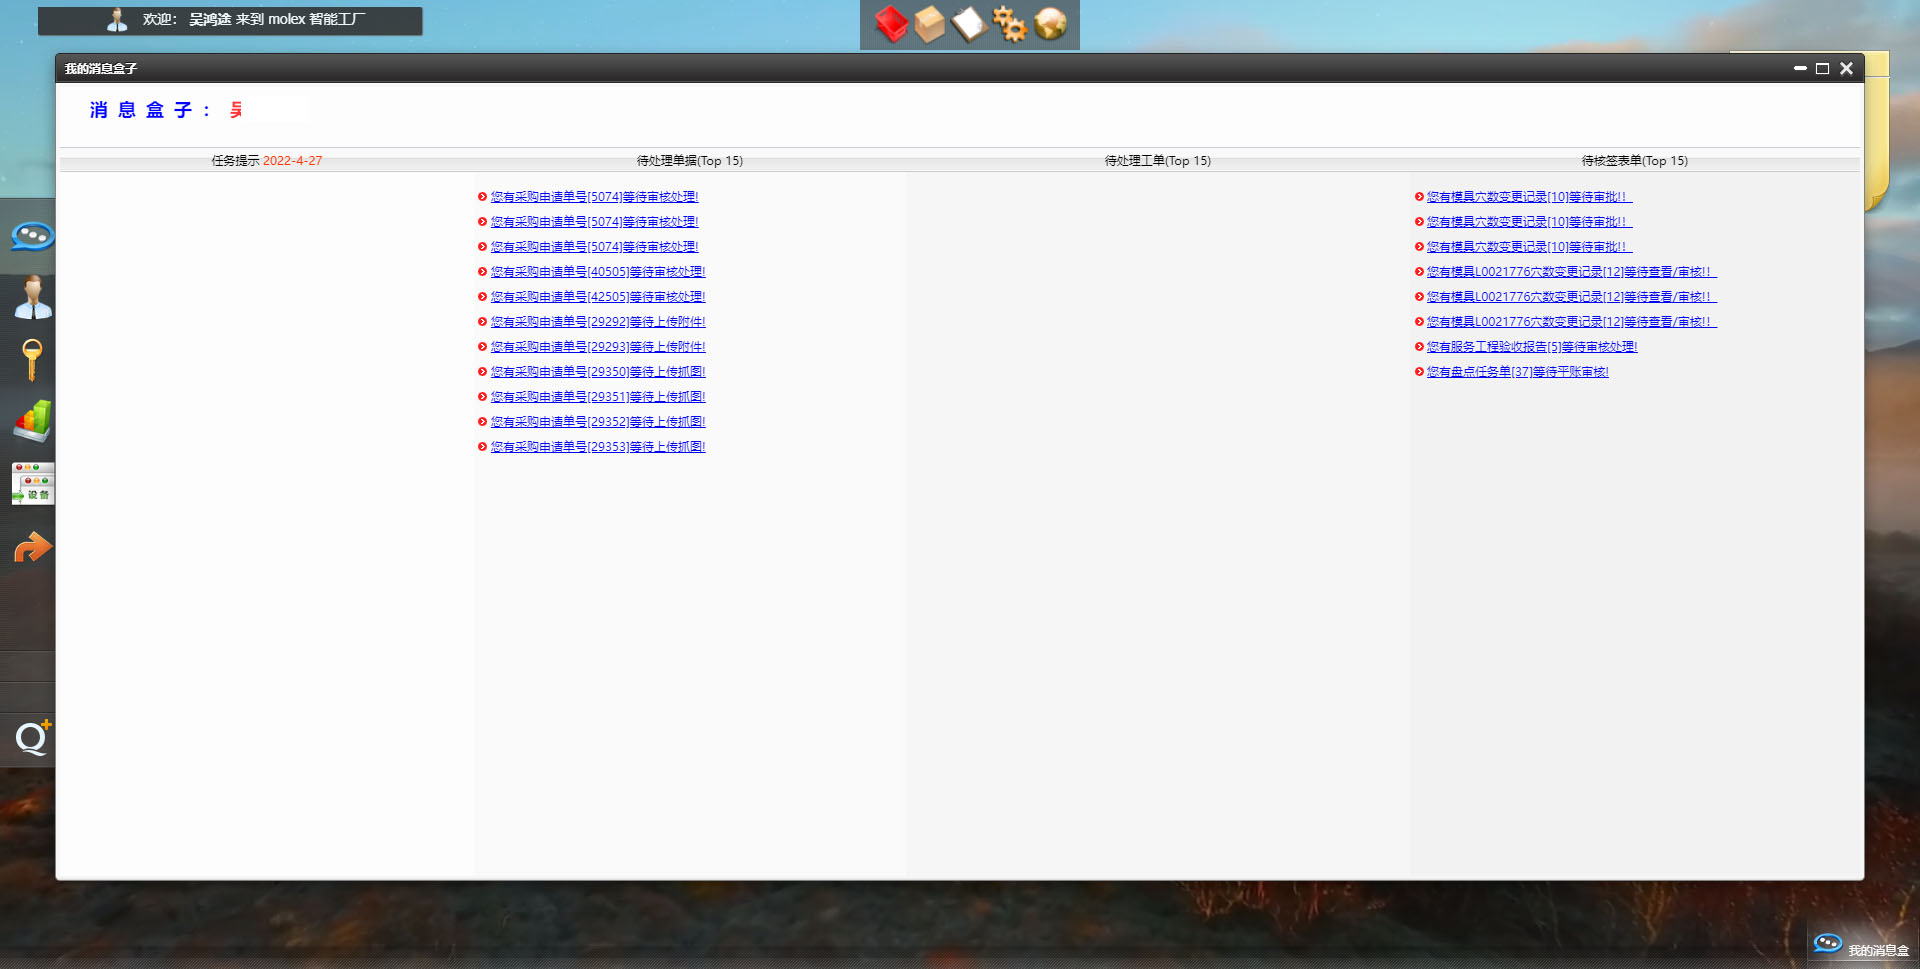Open the cardboard box icon
Screen dimensions: 1920x969
click(x=930, y=24)
